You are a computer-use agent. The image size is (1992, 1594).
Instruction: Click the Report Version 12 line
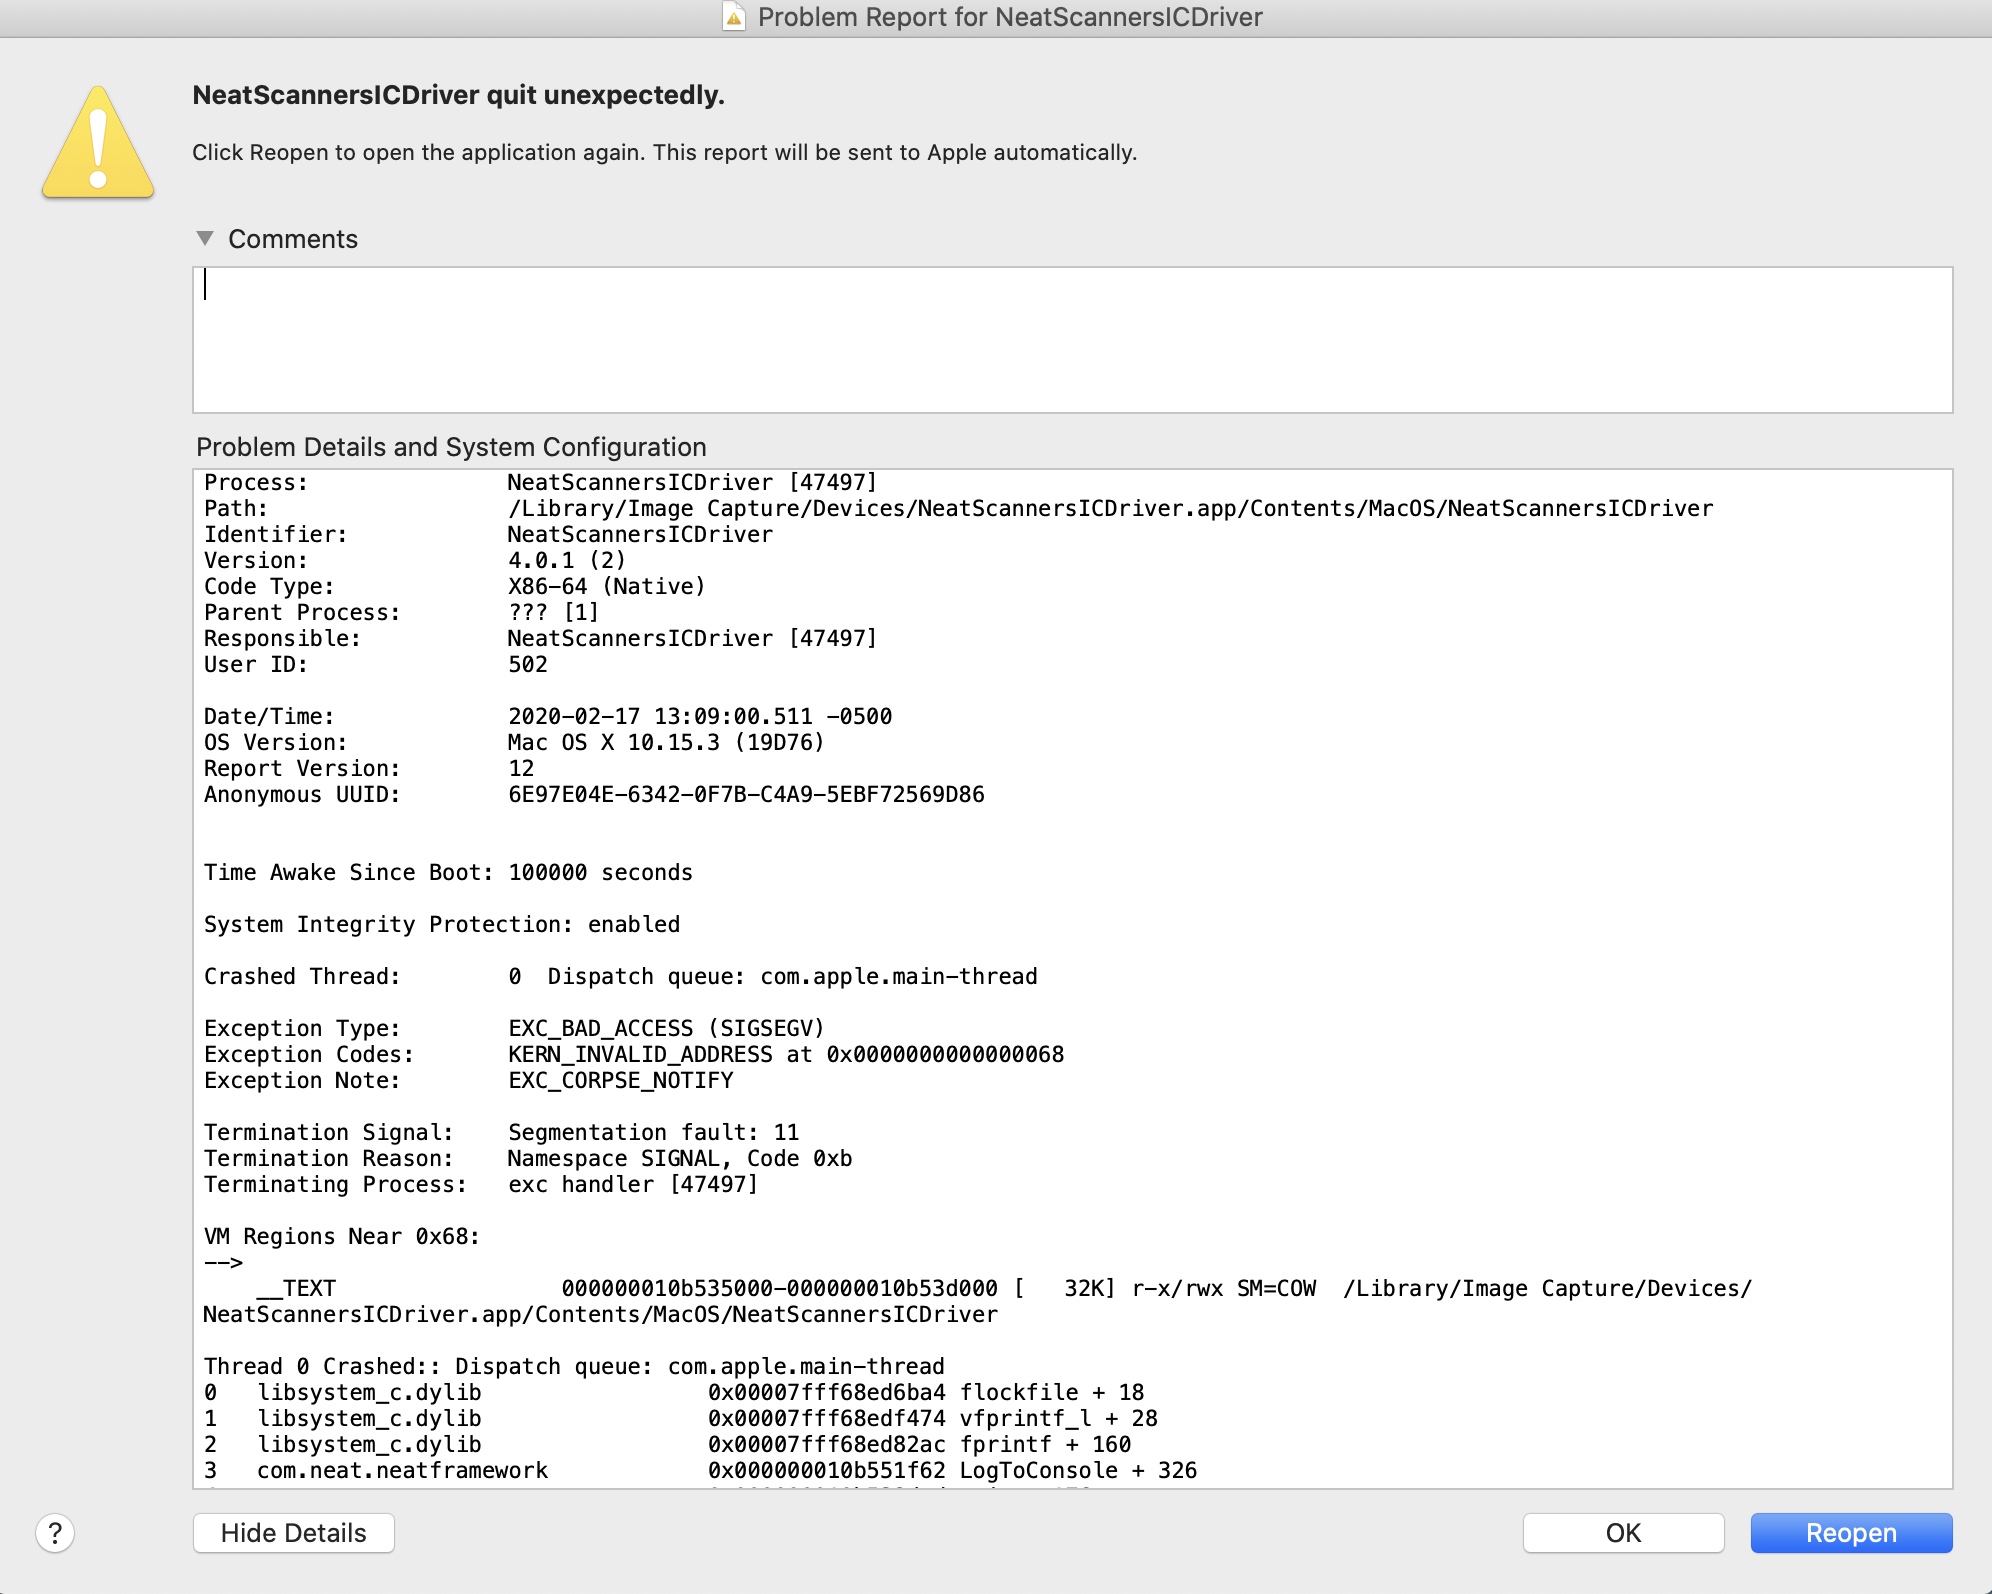[369, 768]
